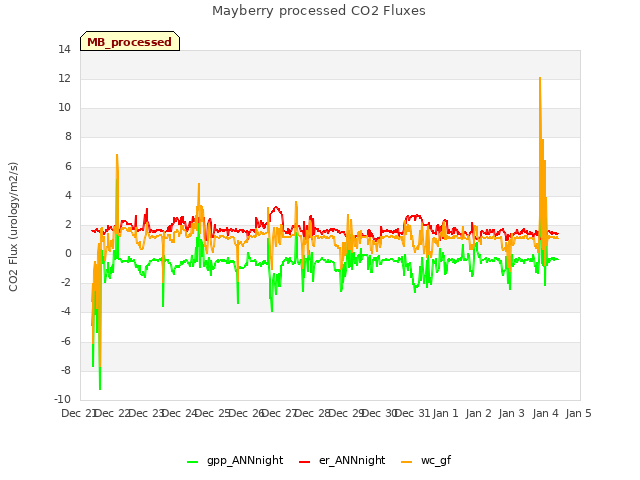Click the chart title Mayberry processed CO2 Fluxes
Screen dimensions: 640x480
319,11
